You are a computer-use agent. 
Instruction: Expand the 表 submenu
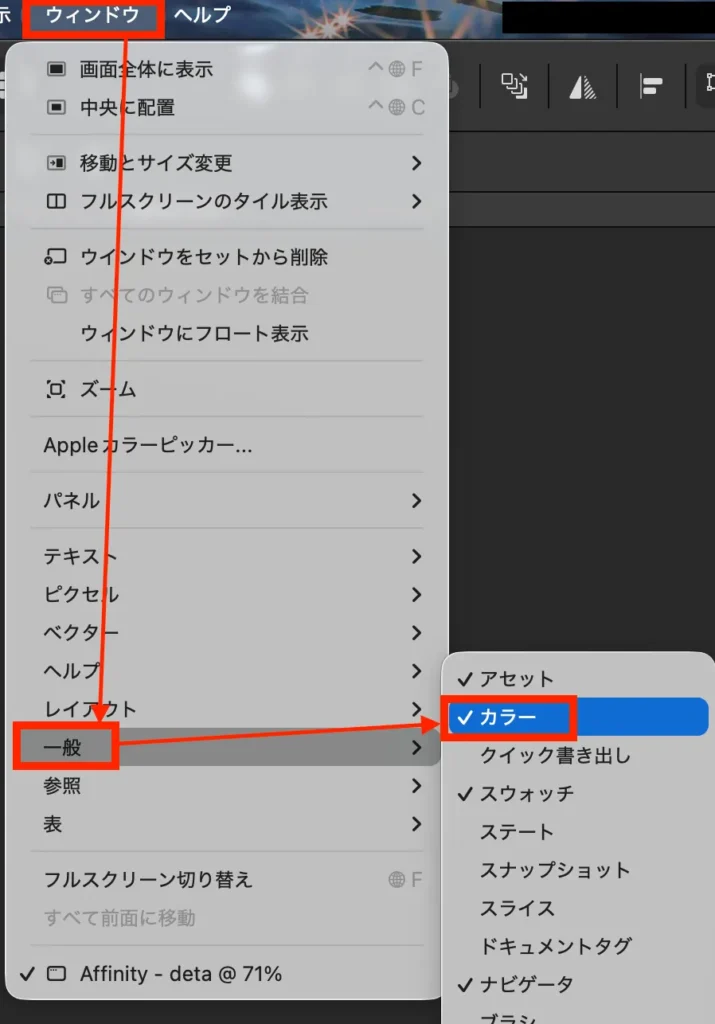pyautogui.click(x=227, y=824)
